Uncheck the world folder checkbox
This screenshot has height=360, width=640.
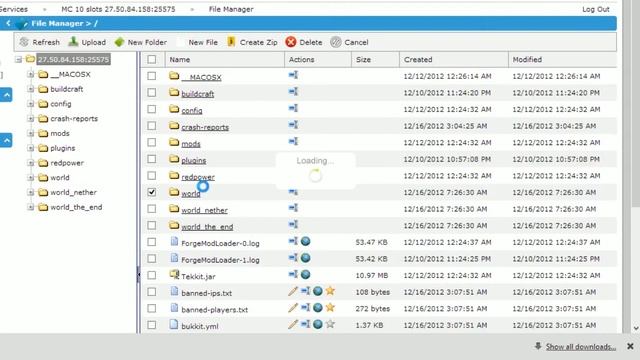[151, 192]
